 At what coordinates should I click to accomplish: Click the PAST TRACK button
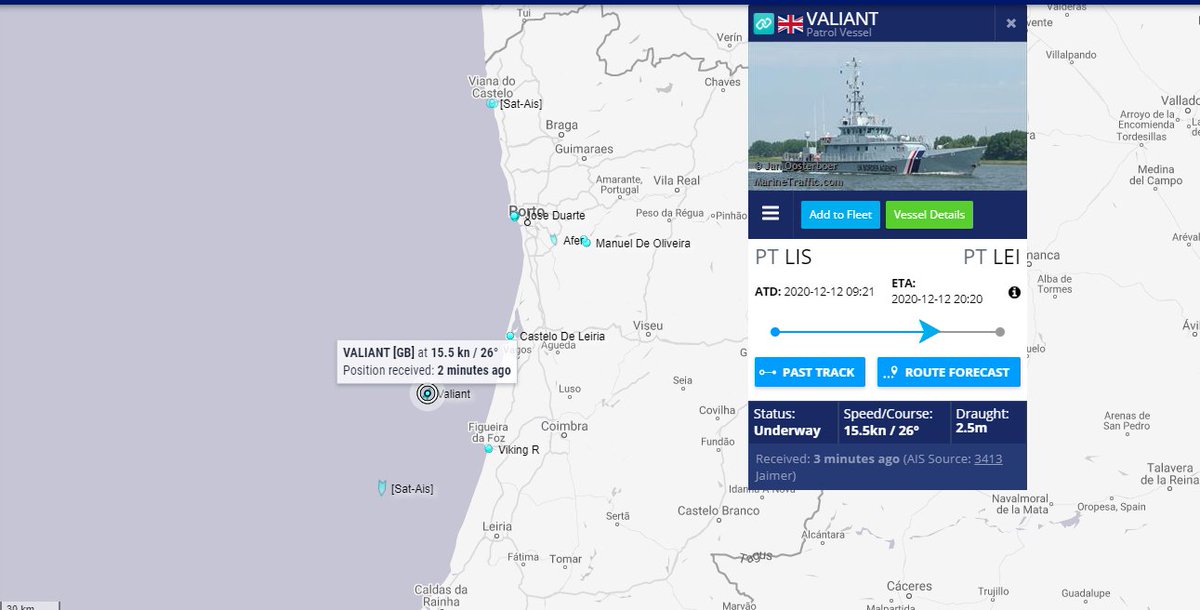pyautogui.click(x=809, y=371)
